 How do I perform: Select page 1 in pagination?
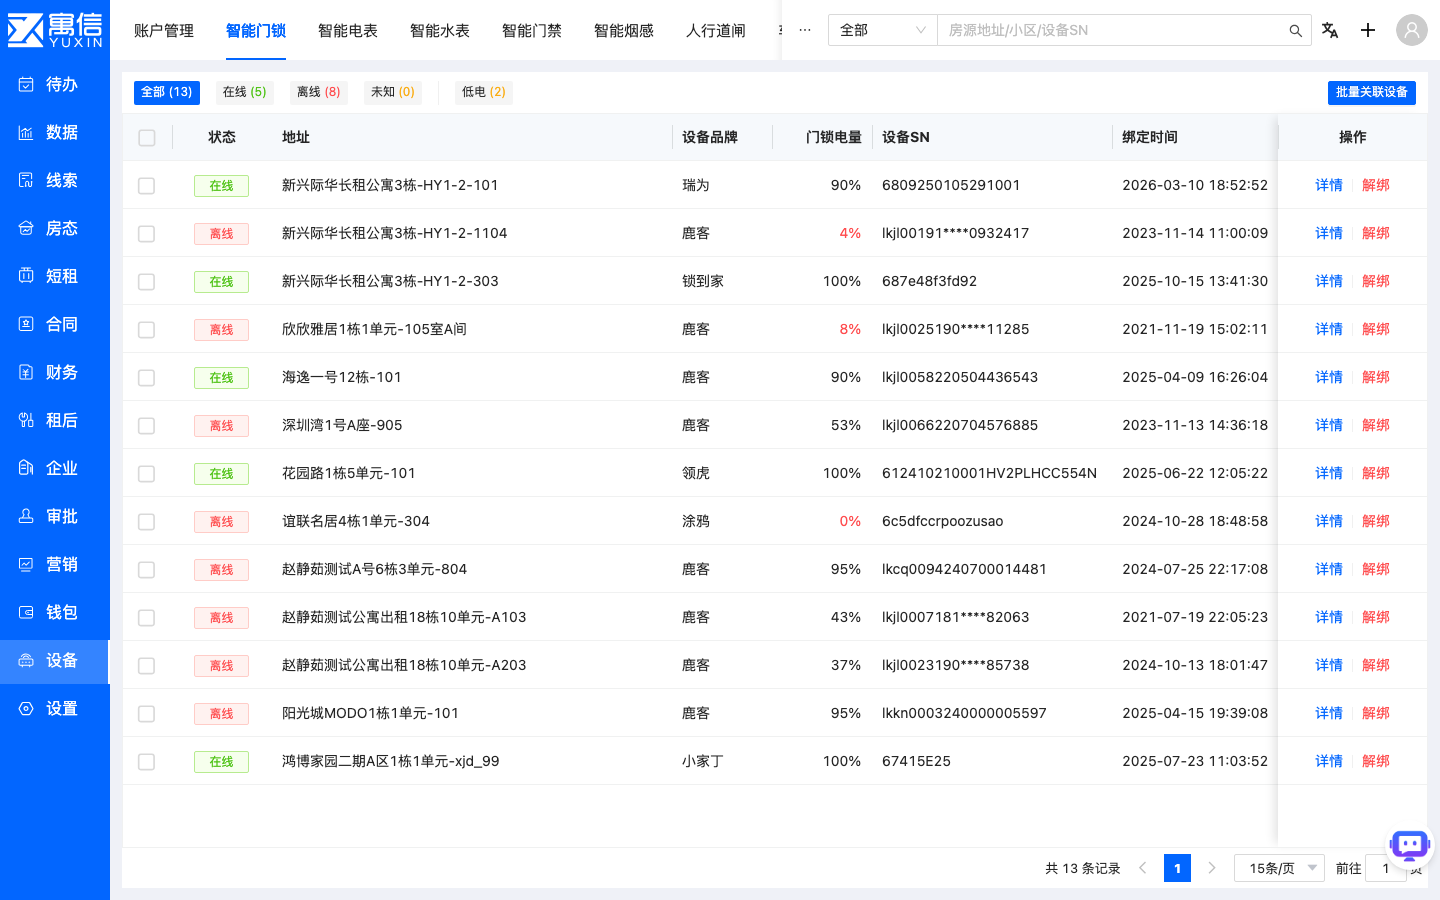(x=1177, y=868)
